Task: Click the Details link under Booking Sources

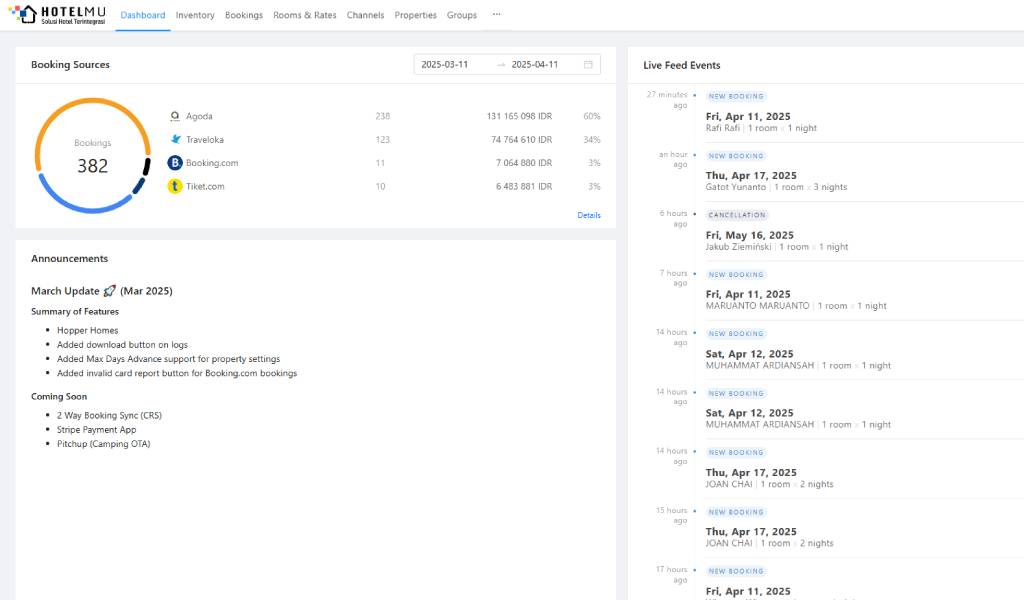Action: click(x=589, y=215)
